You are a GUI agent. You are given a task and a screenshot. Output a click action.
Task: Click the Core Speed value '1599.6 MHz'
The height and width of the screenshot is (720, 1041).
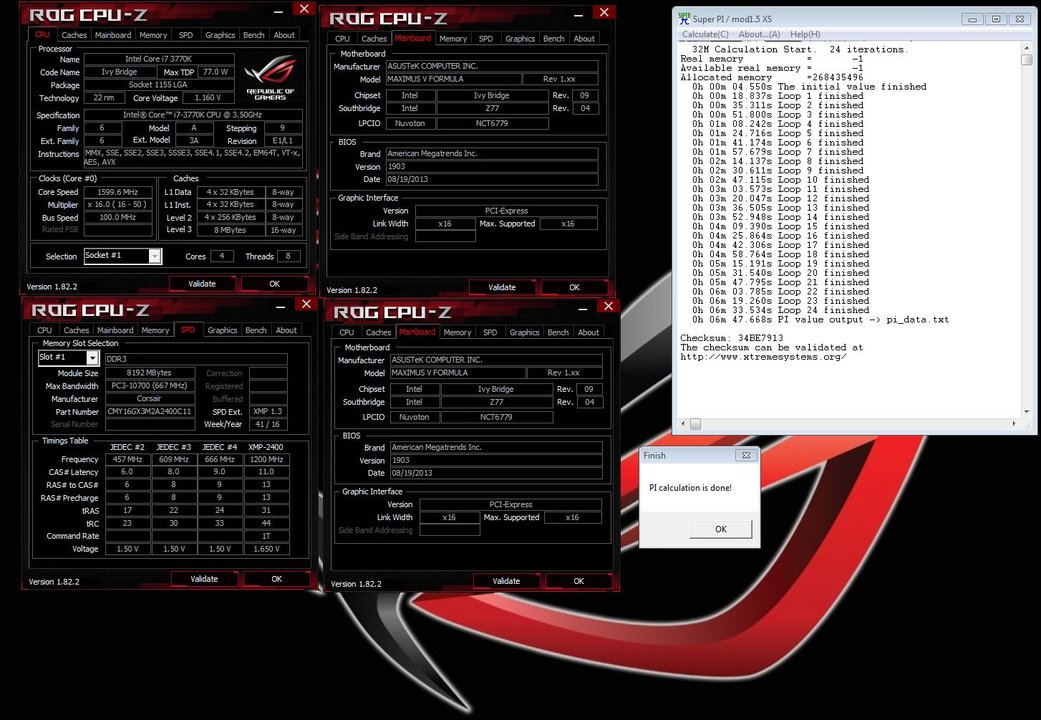(118, 192)
